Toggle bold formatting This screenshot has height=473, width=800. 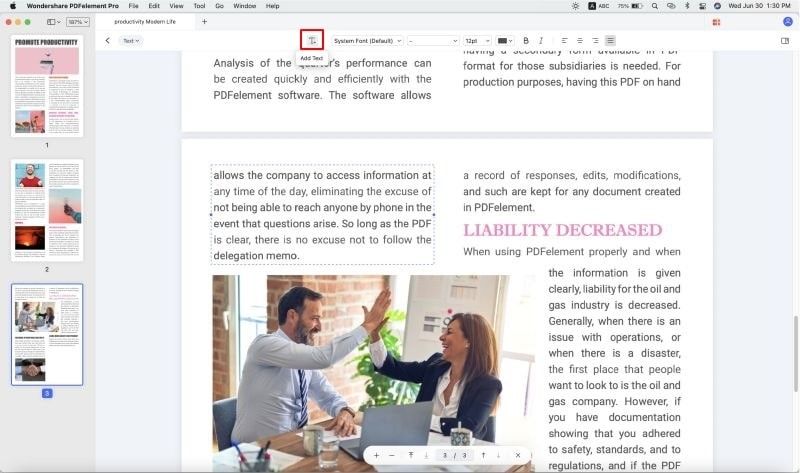click(x=526, y=40)
